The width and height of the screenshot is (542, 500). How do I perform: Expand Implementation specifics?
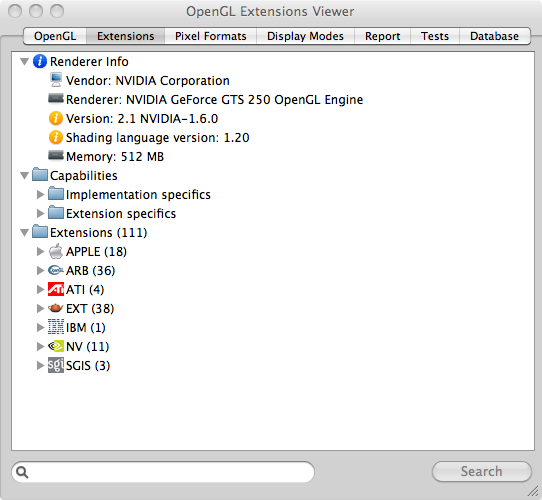tap(40, 194)
